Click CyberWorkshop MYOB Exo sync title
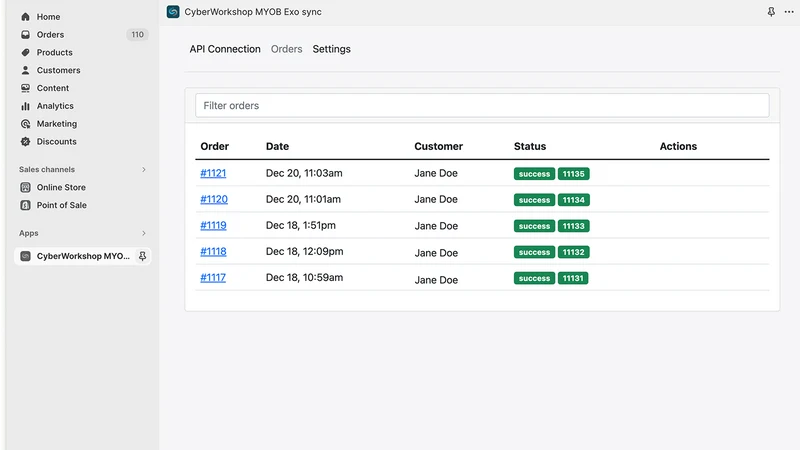This screenshot has height=450, width=800. point(253,12)
